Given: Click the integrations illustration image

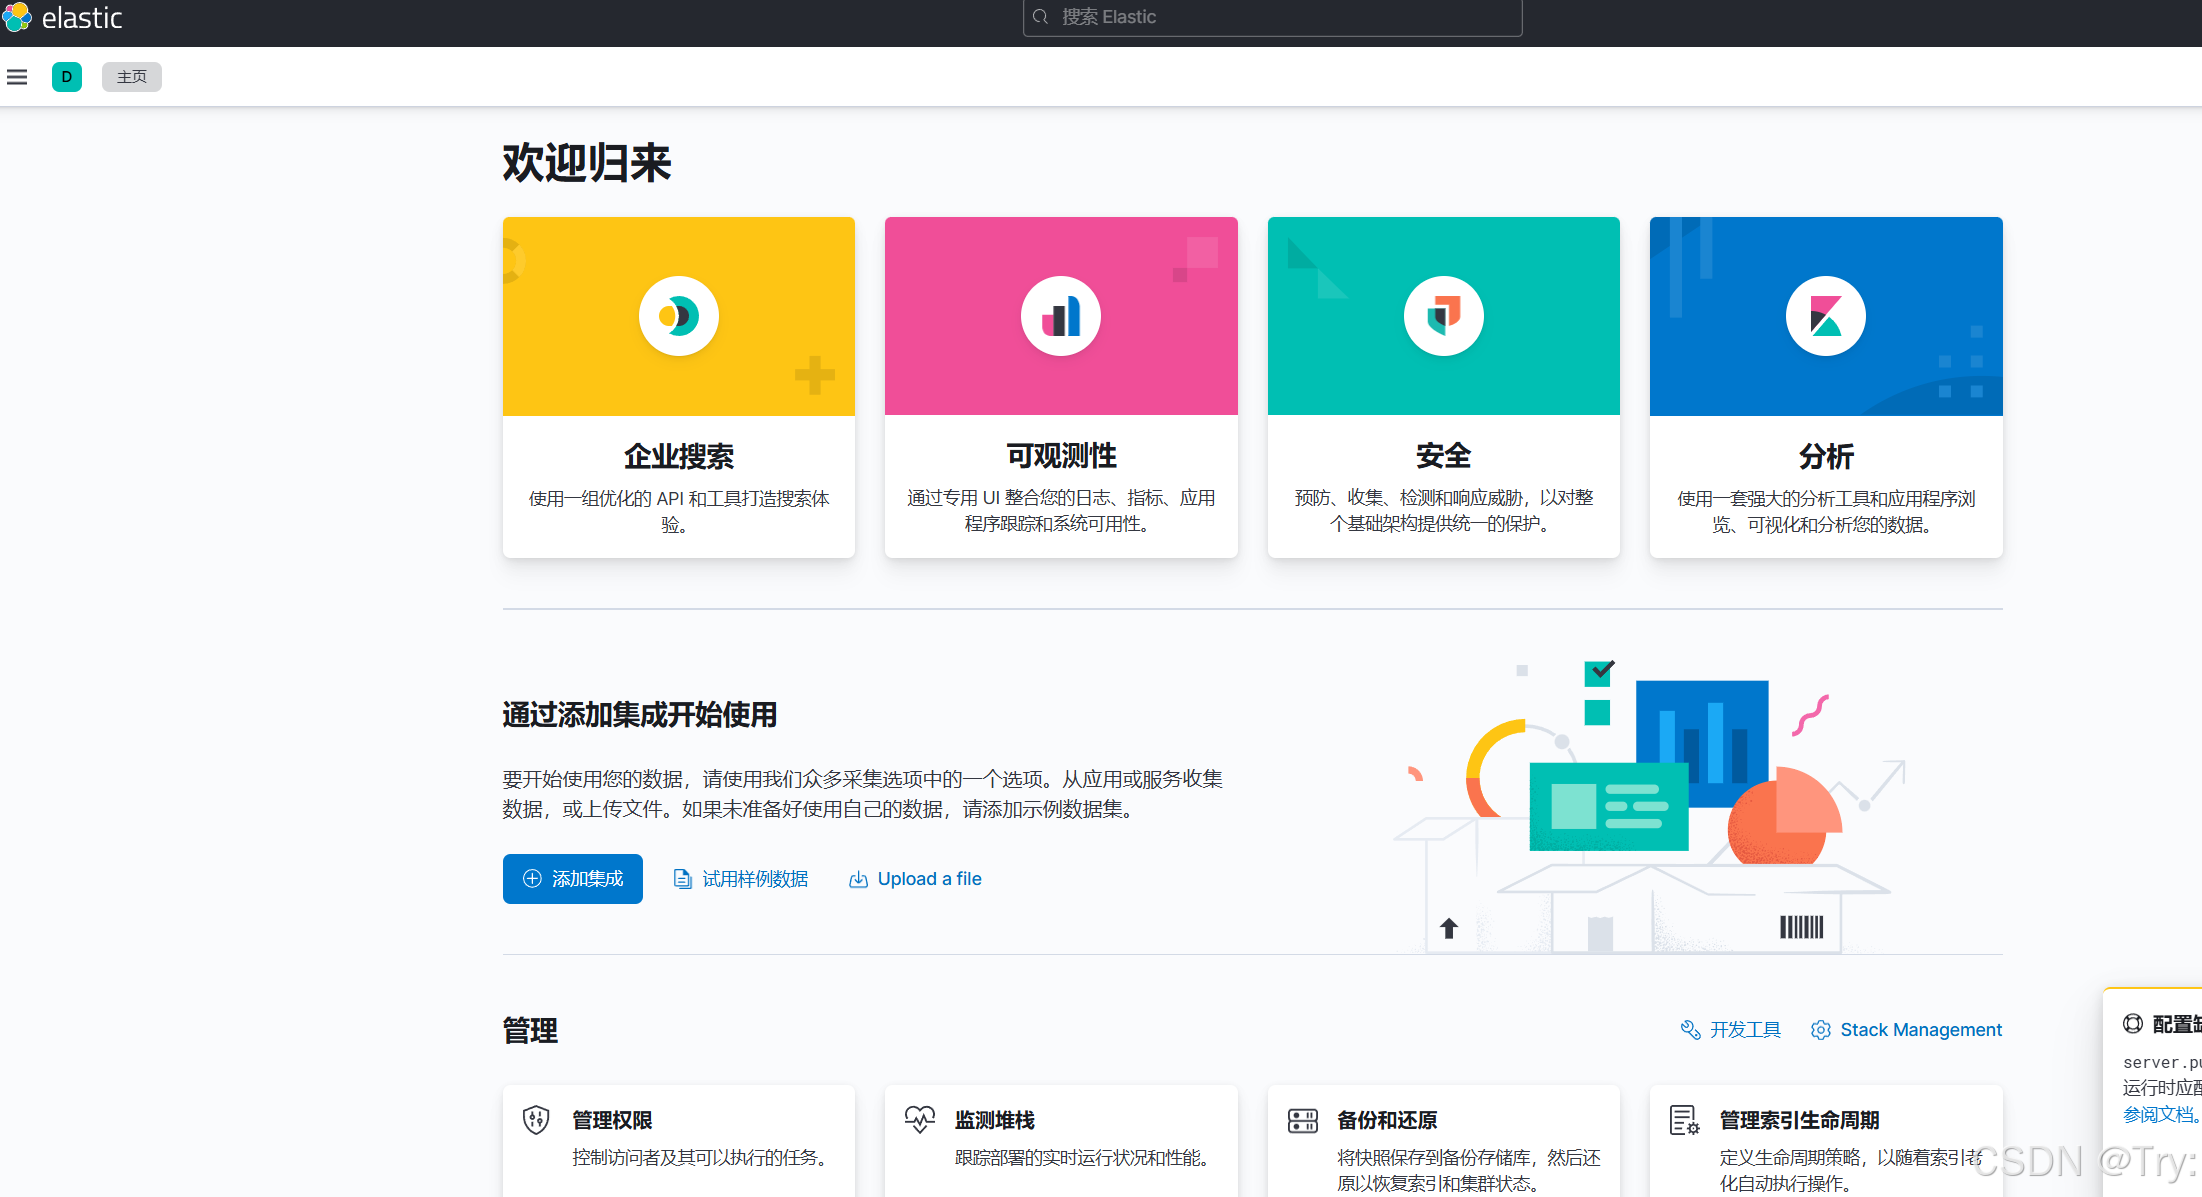Looking at the screenshot, I should [x=1650, y=806].
